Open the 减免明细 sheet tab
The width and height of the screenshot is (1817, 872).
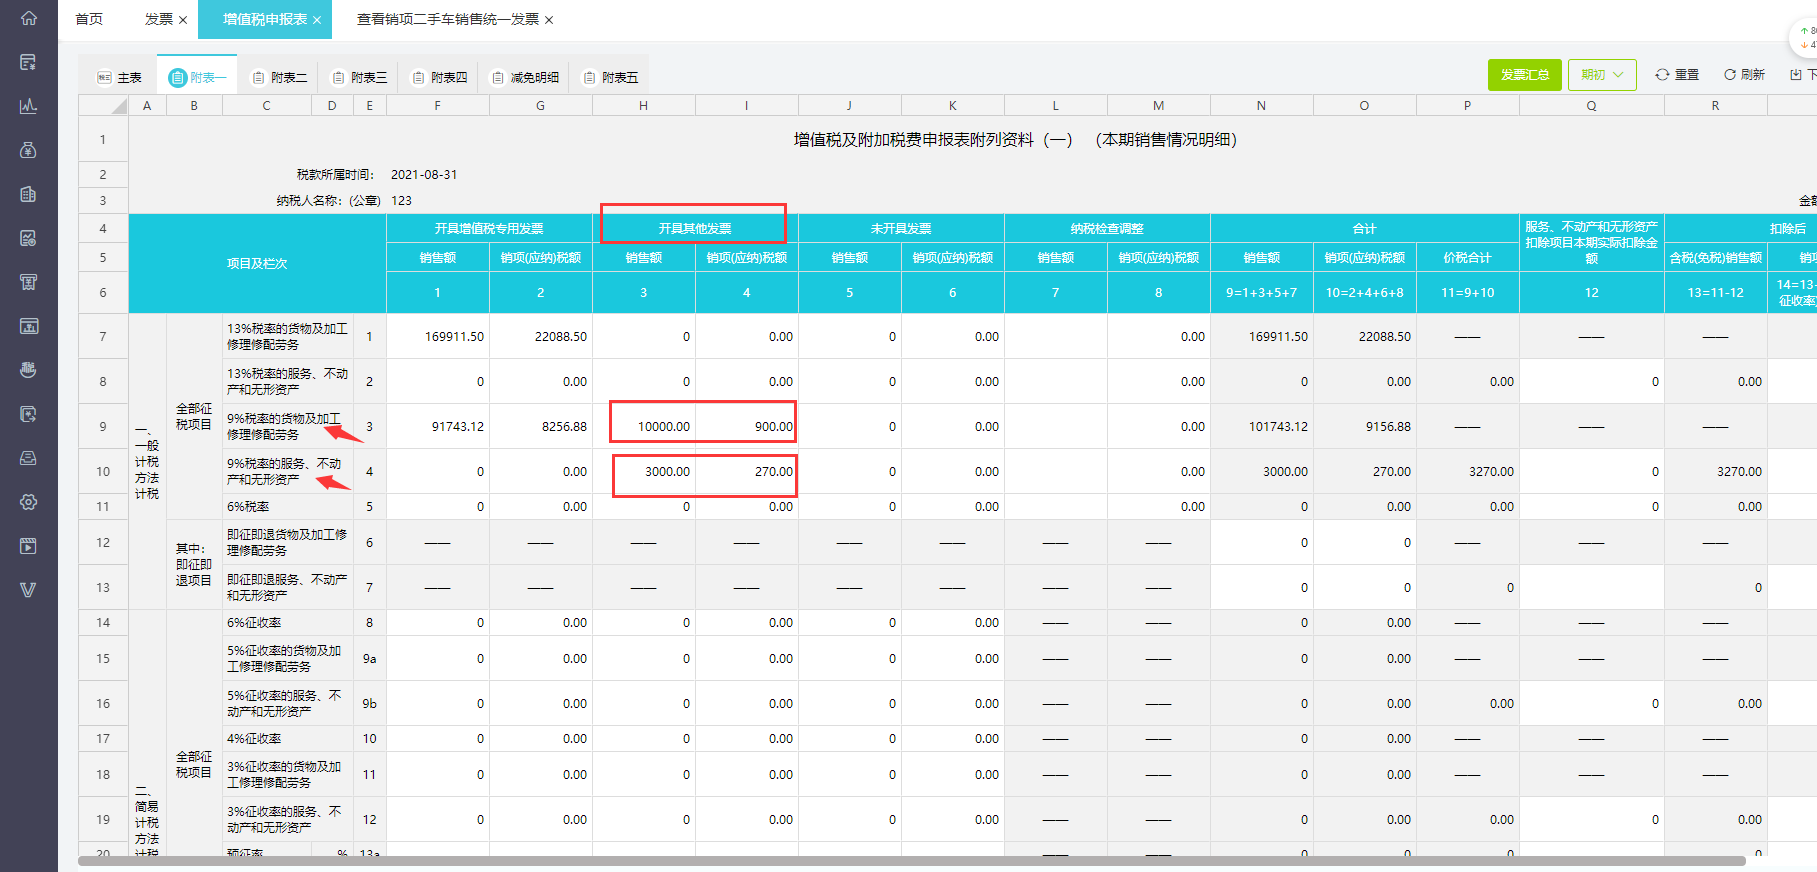point(525,77)
